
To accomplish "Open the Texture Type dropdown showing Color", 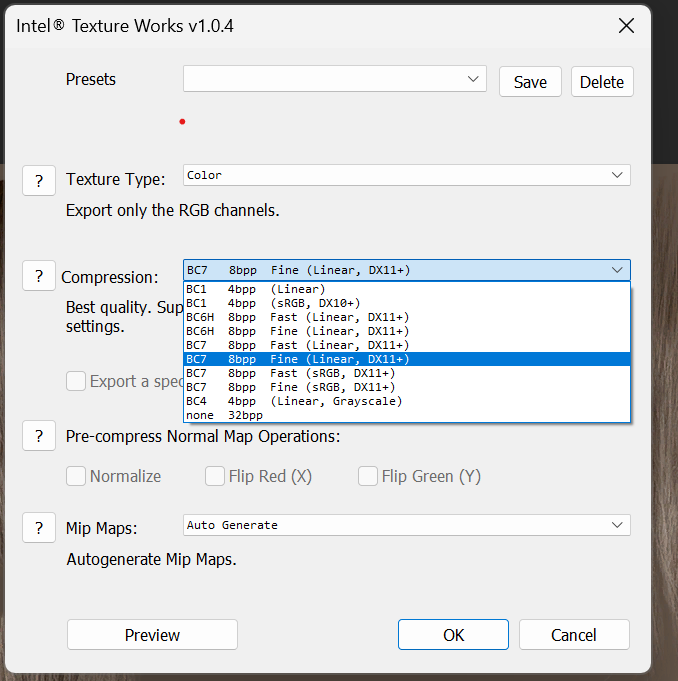I will click(x=407, y=175).
